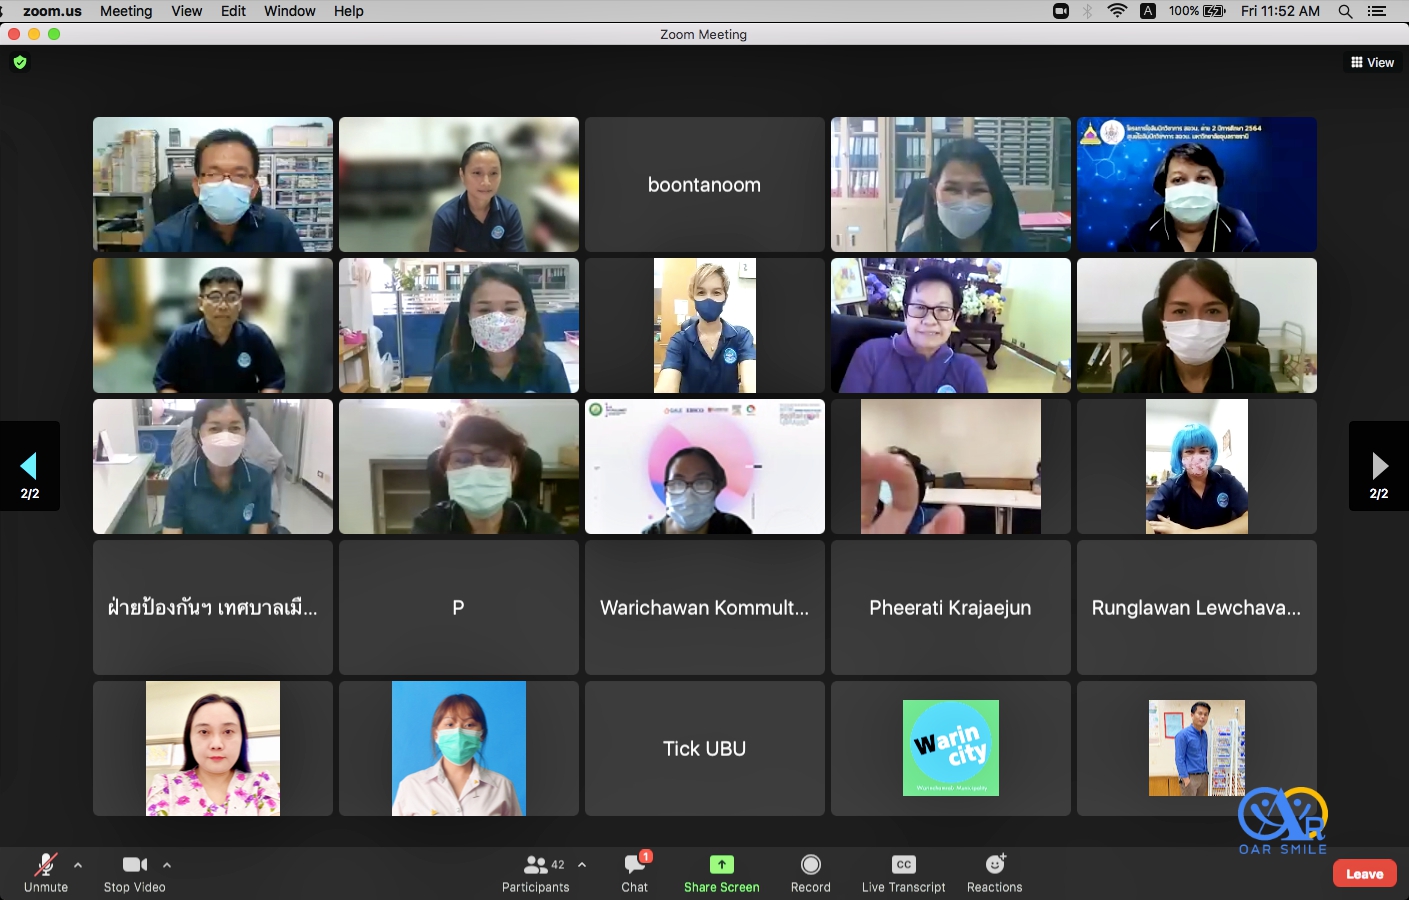Open the Chat panel icon
This screenshot has height=900, width=1409.
pyautogui.click(x=634, y=865)
